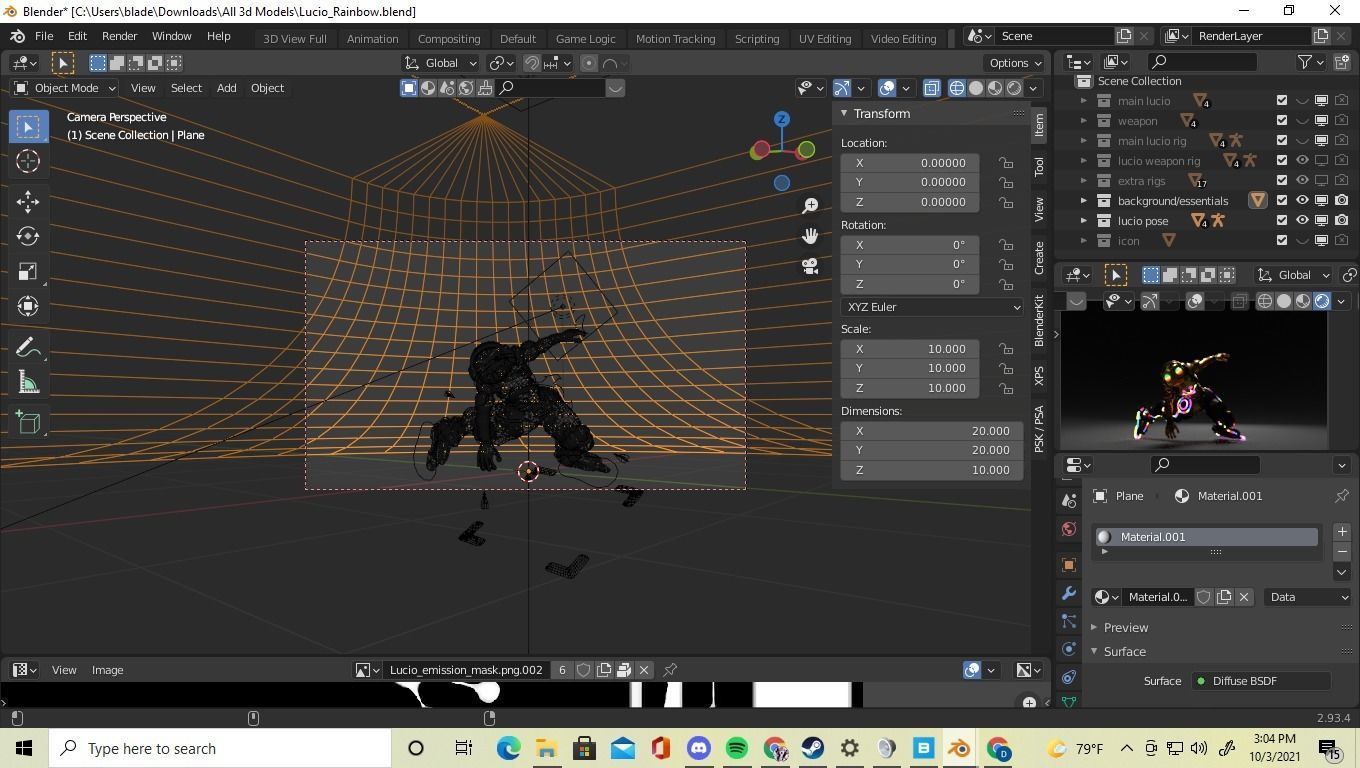Image resolution: width=1360 pixels, height=768 pixels.
Task: Open the Global transform orientation dropdown in top header
Action: point(441,63)
